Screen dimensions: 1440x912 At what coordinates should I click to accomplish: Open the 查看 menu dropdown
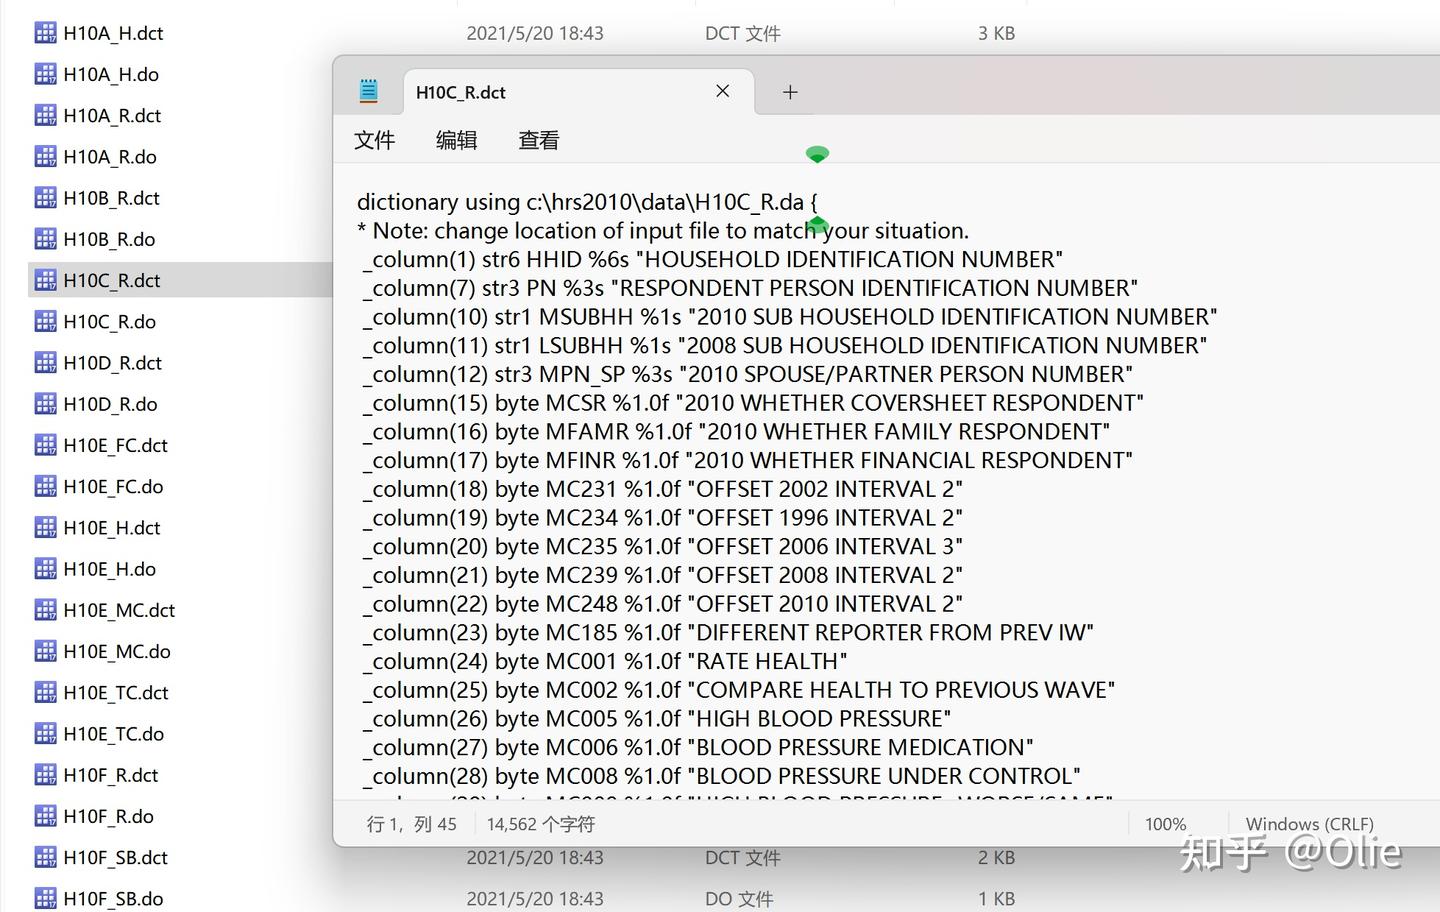coord(538,140)
